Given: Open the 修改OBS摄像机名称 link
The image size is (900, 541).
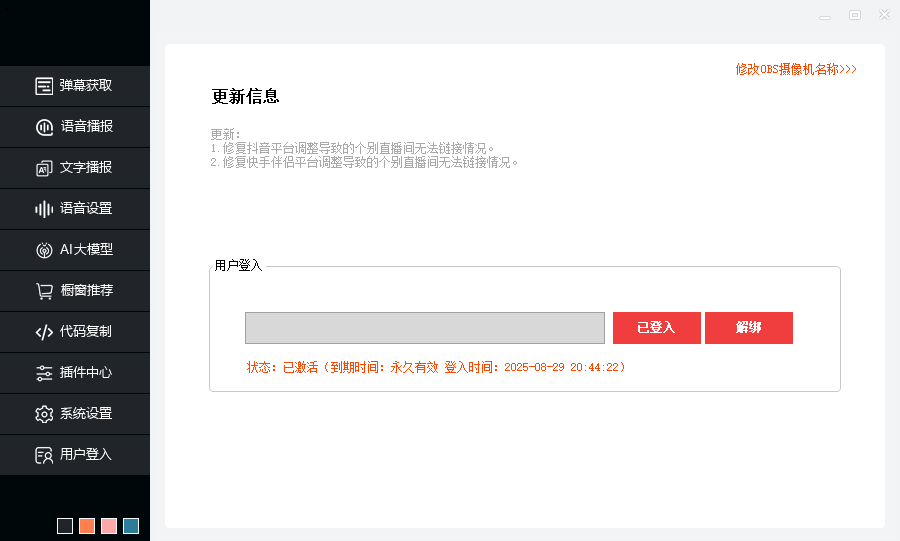Looking at the screenshot, I should click(796, 70).
